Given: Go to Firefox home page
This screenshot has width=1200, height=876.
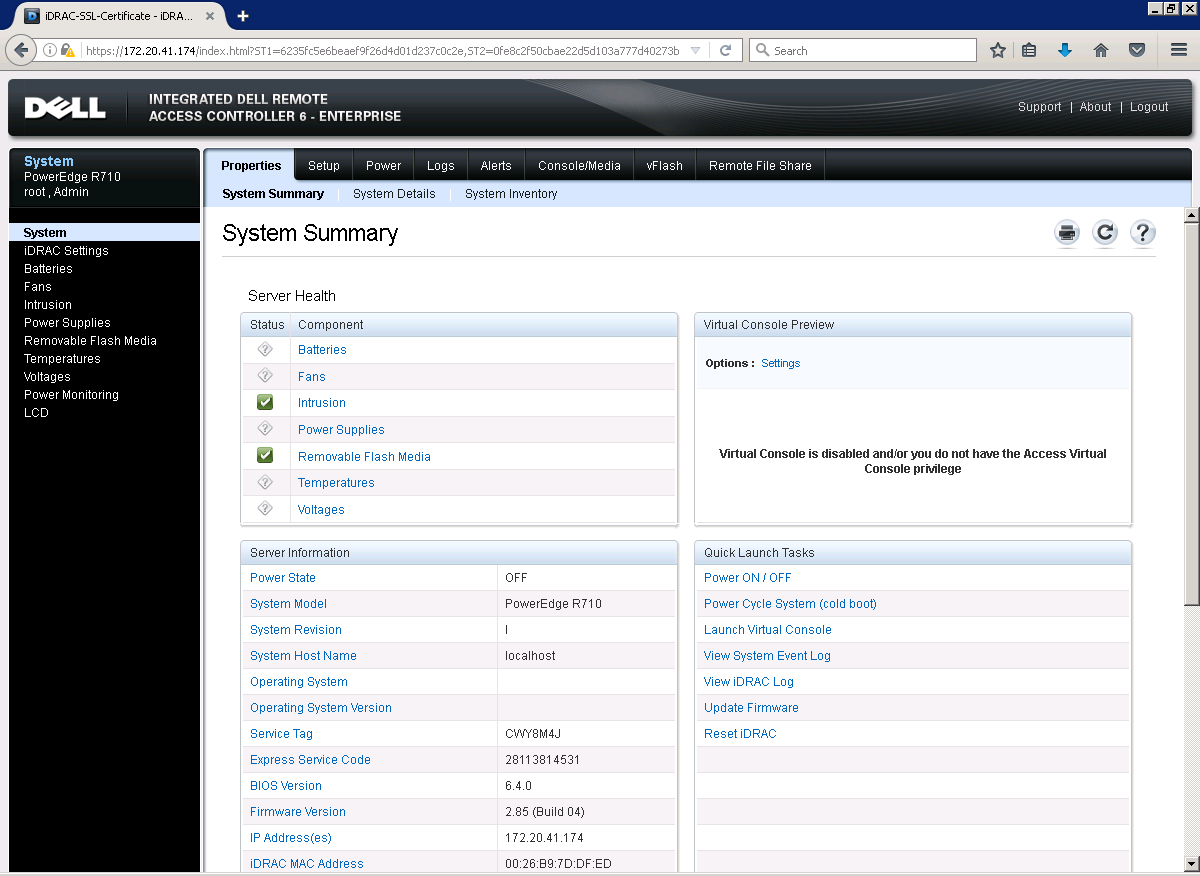Looking at the screenshot, I should click(1100, 49).
